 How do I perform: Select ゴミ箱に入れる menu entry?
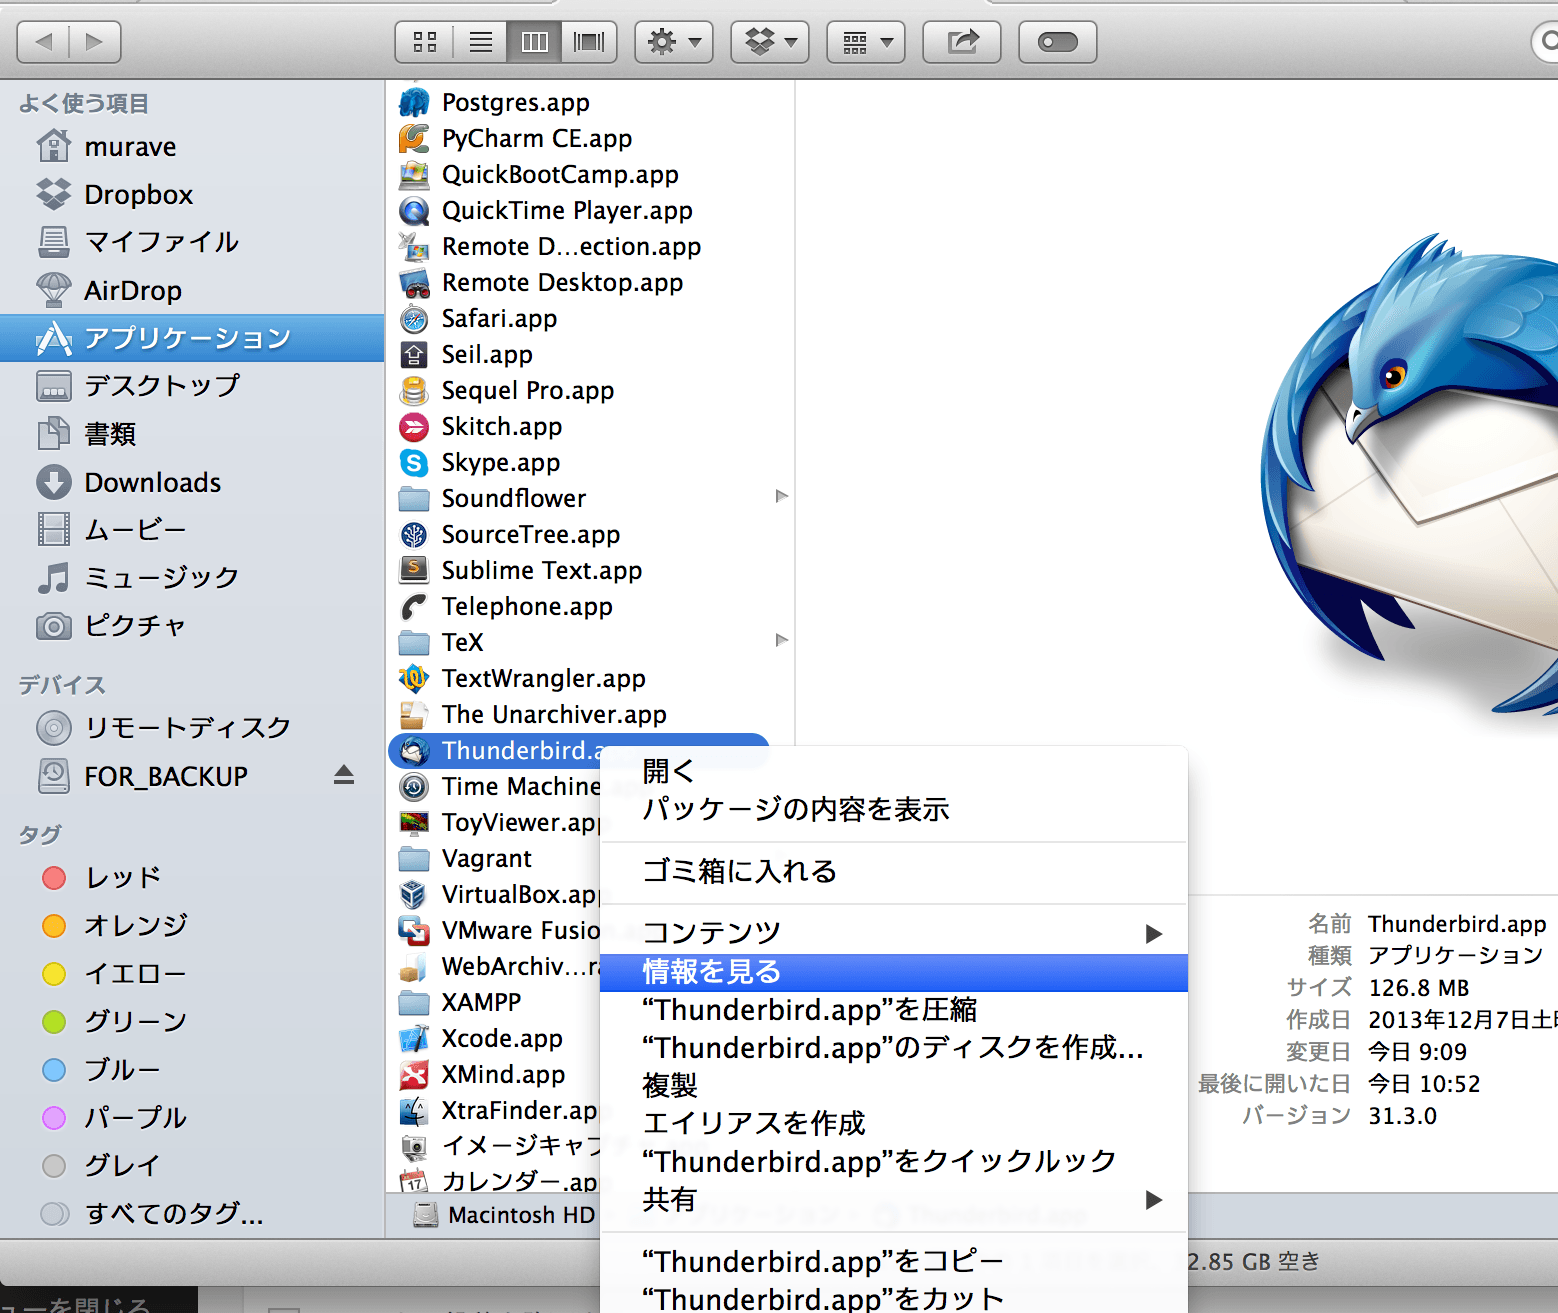894,871
